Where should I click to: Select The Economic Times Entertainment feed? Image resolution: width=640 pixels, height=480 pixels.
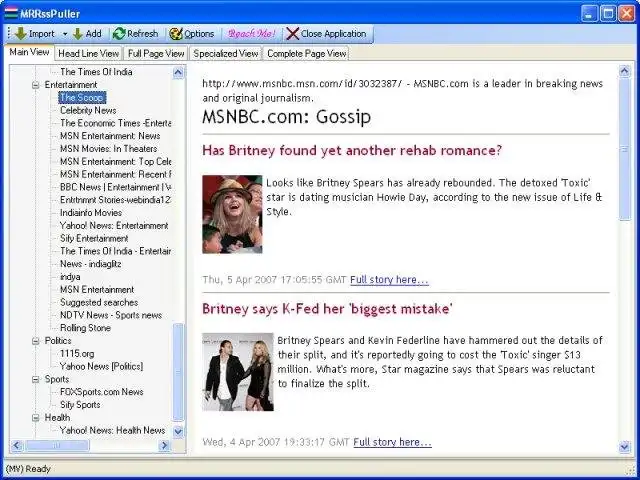coord(116,123)
